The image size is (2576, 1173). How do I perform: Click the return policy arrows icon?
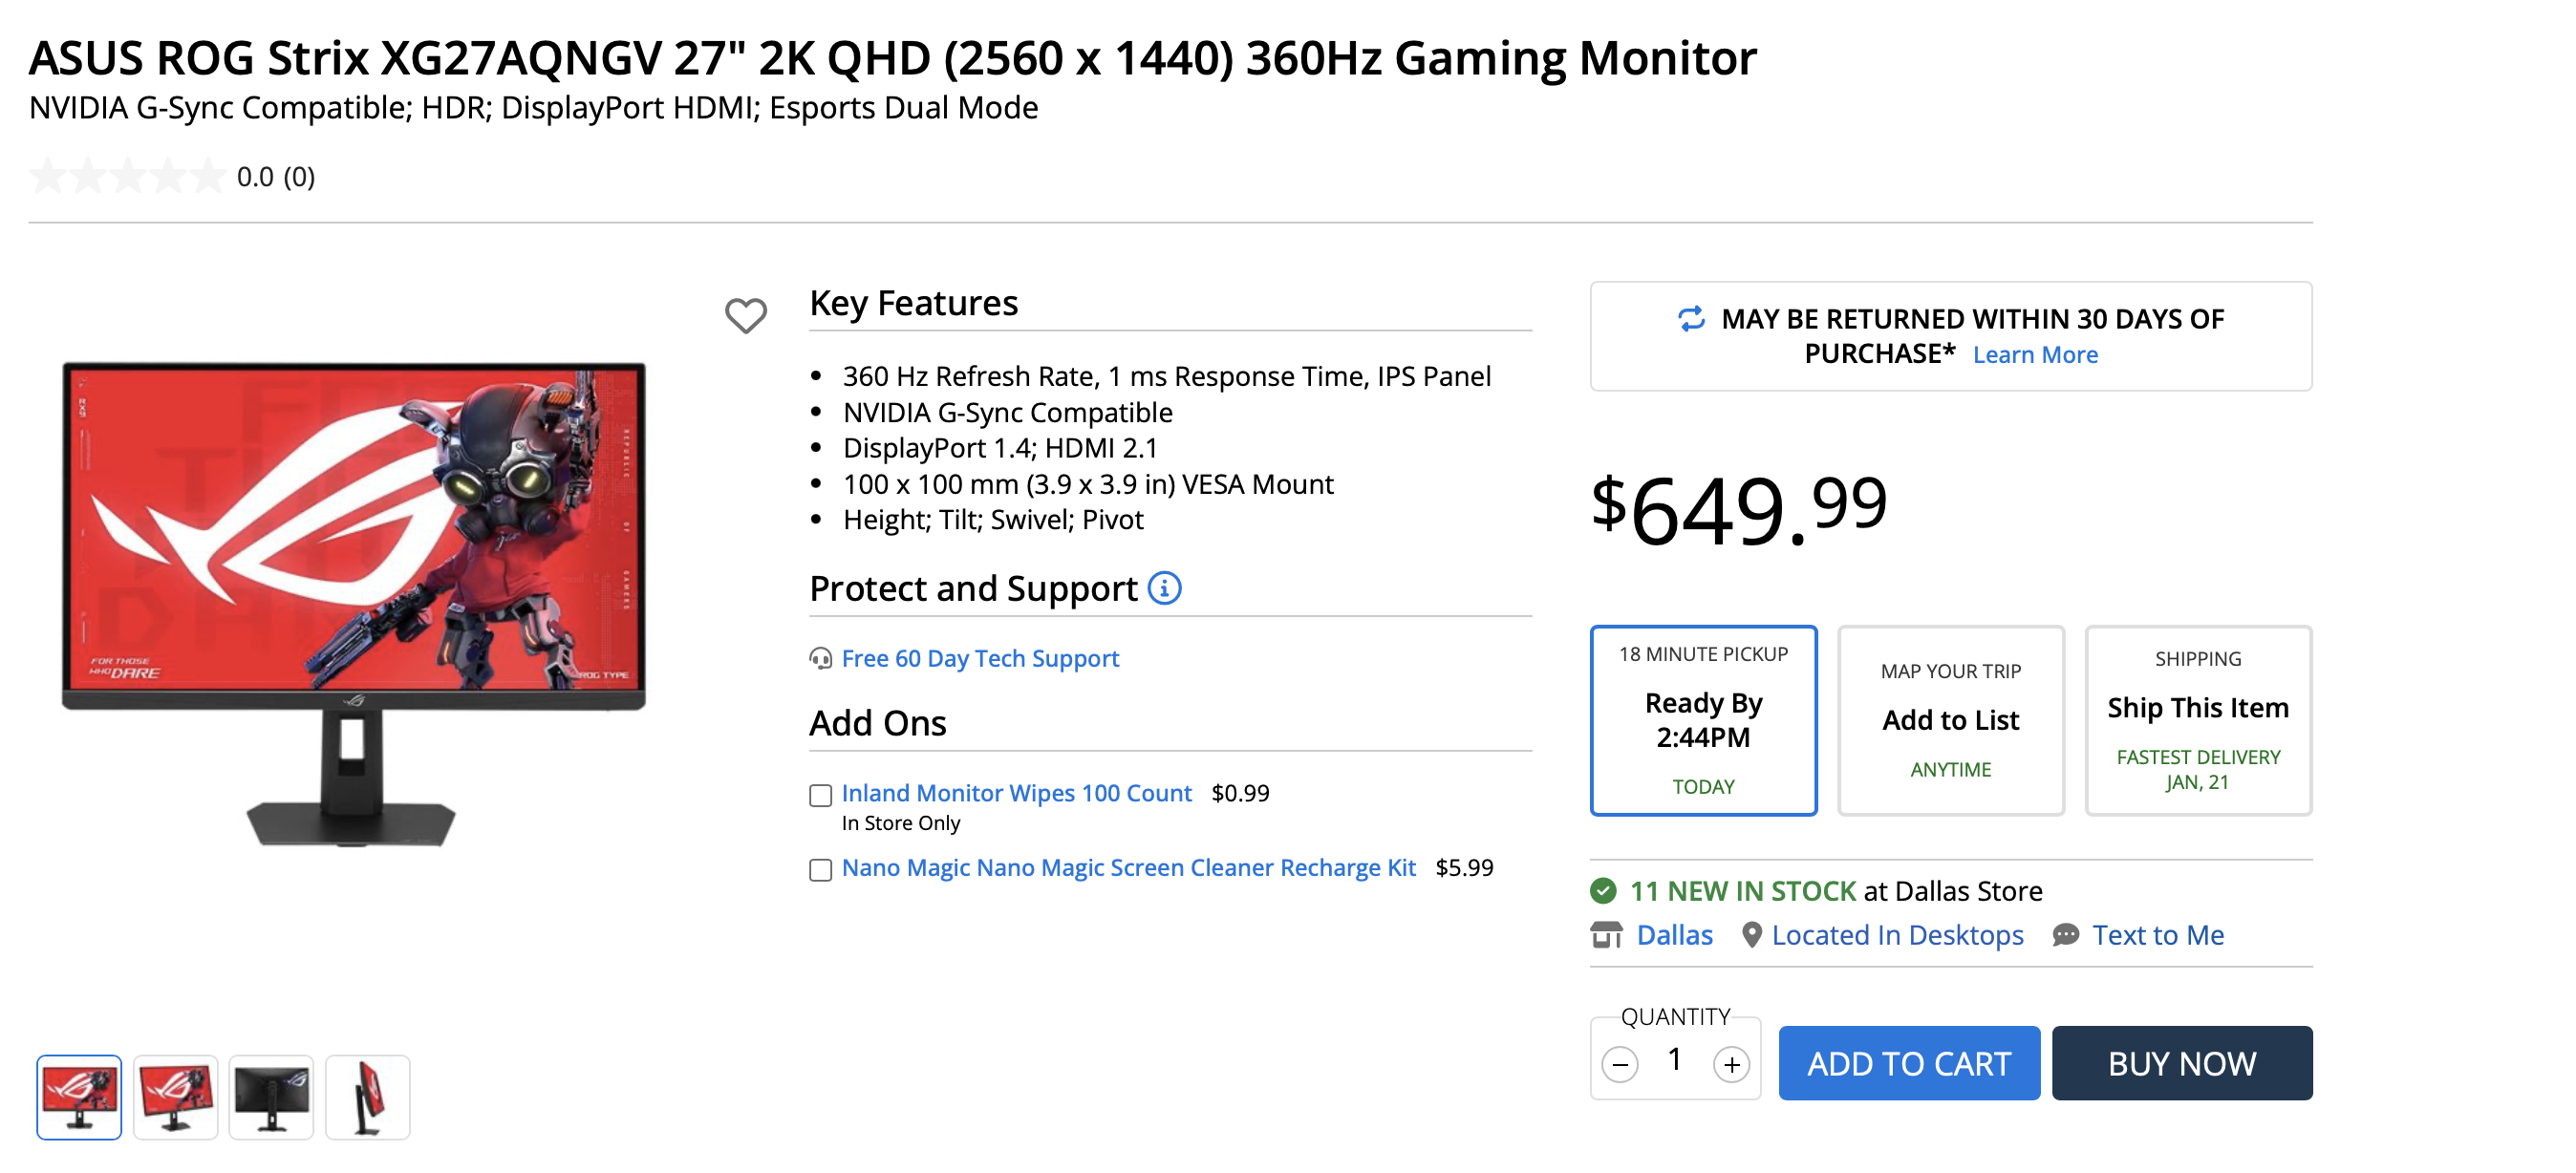(x=1690, y=319)
